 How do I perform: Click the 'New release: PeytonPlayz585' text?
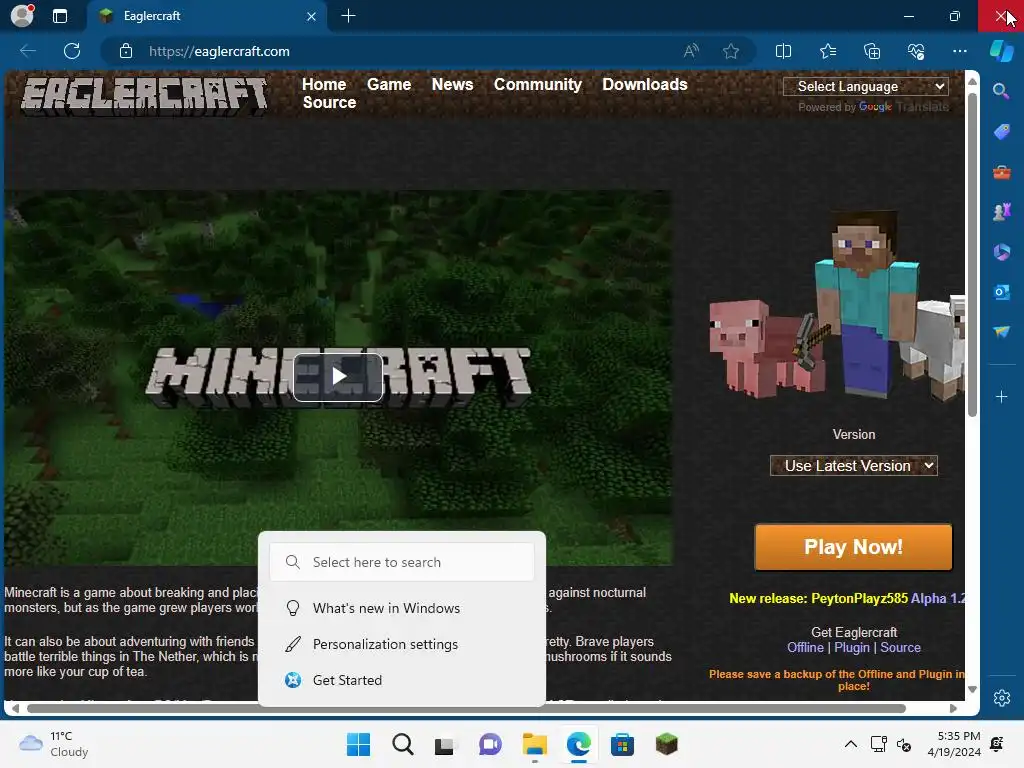pyautogui.click(x=818, y=598)
